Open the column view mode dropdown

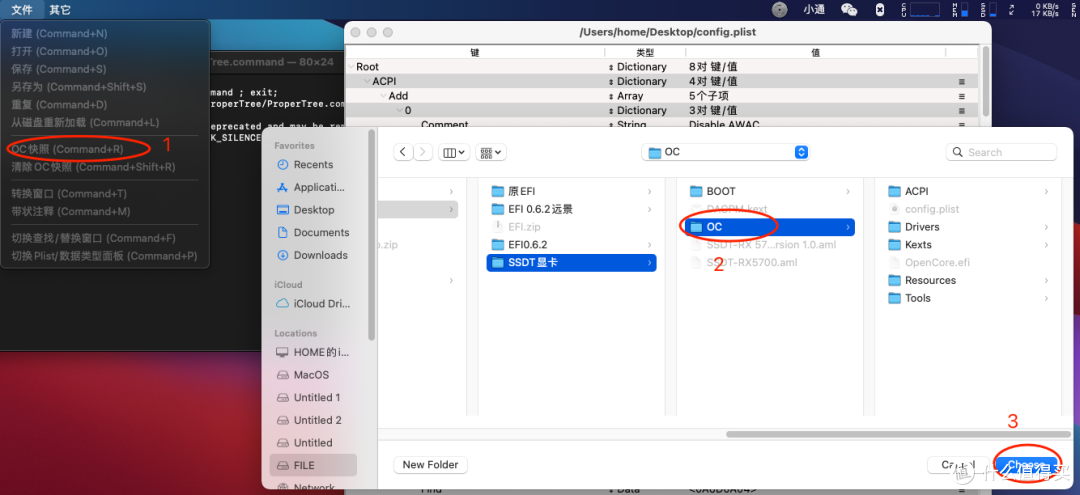(454, 152)
